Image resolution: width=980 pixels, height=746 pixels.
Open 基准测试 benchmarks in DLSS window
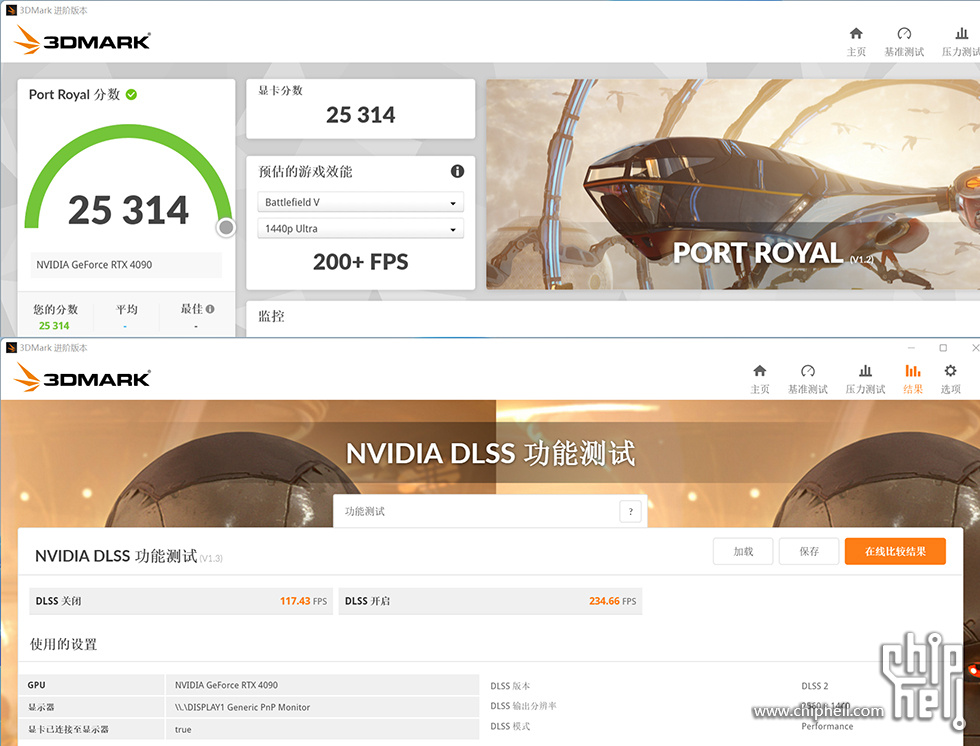pos(808,379)
